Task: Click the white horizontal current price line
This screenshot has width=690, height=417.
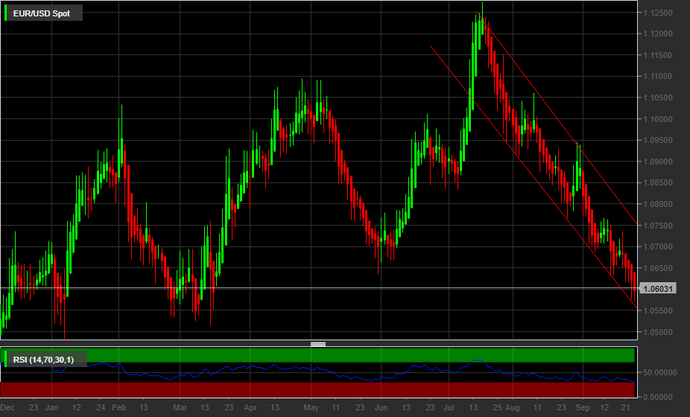Action: (x=300, y=289)
